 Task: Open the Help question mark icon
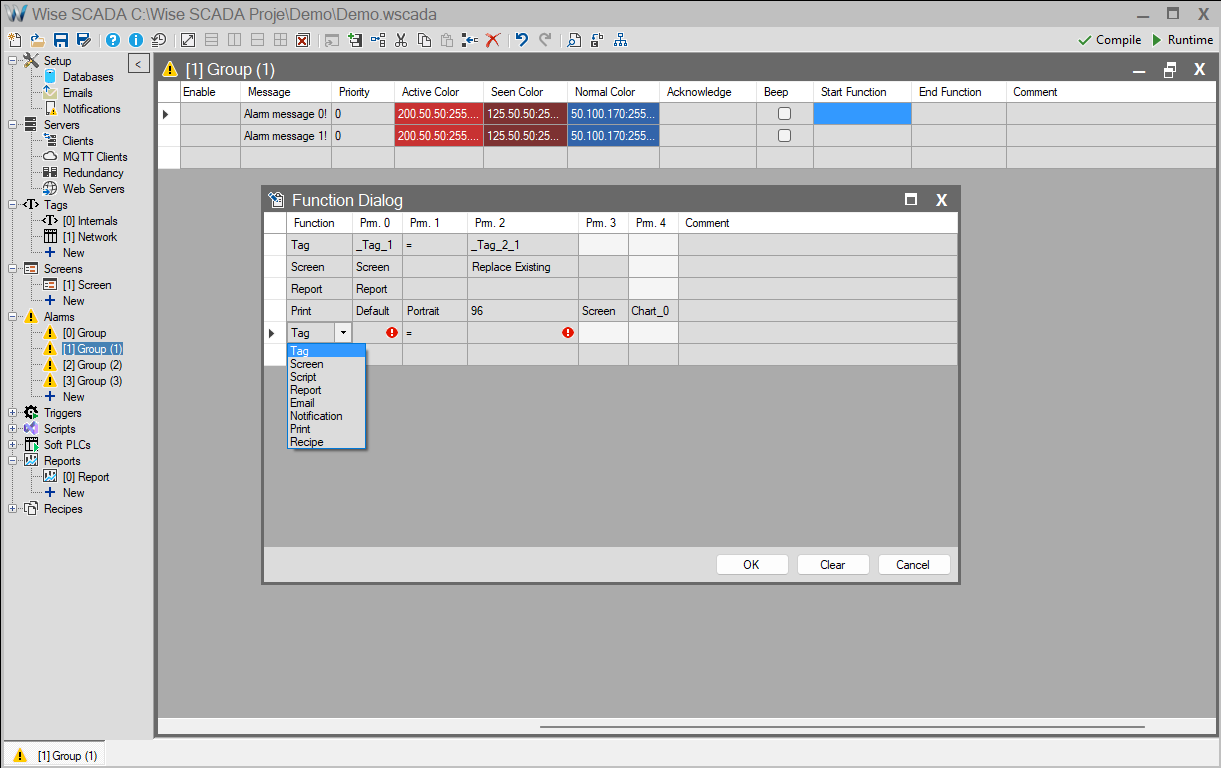(x=113, y=40)
